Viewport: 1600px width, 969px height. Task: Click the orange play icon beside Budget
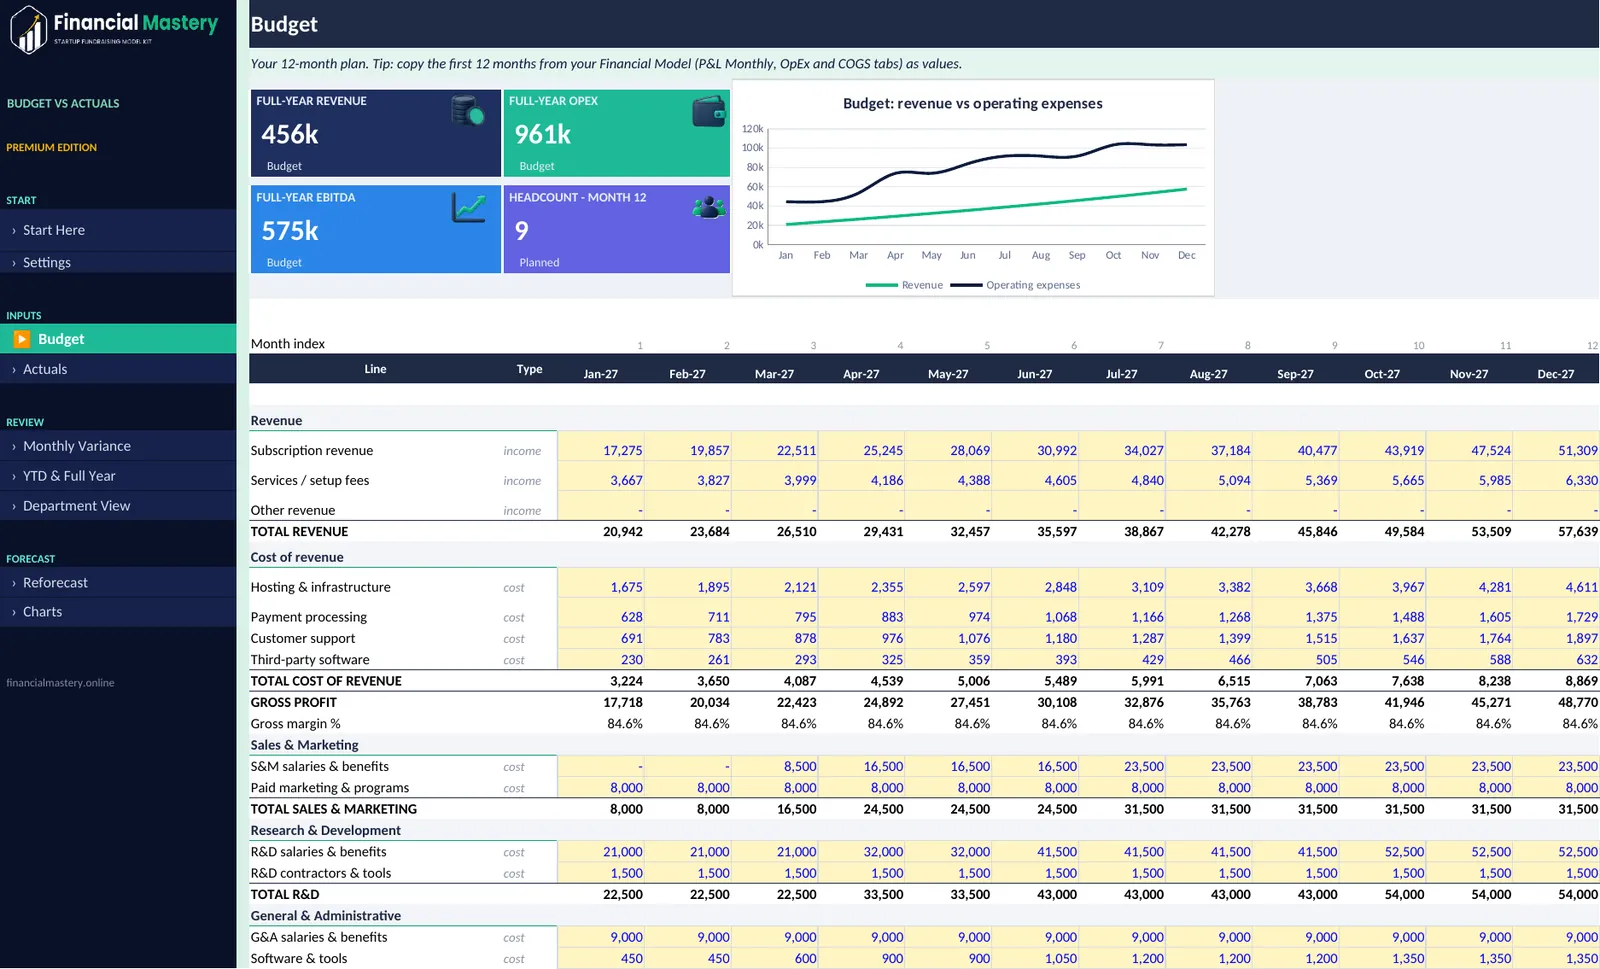(22, 339)
